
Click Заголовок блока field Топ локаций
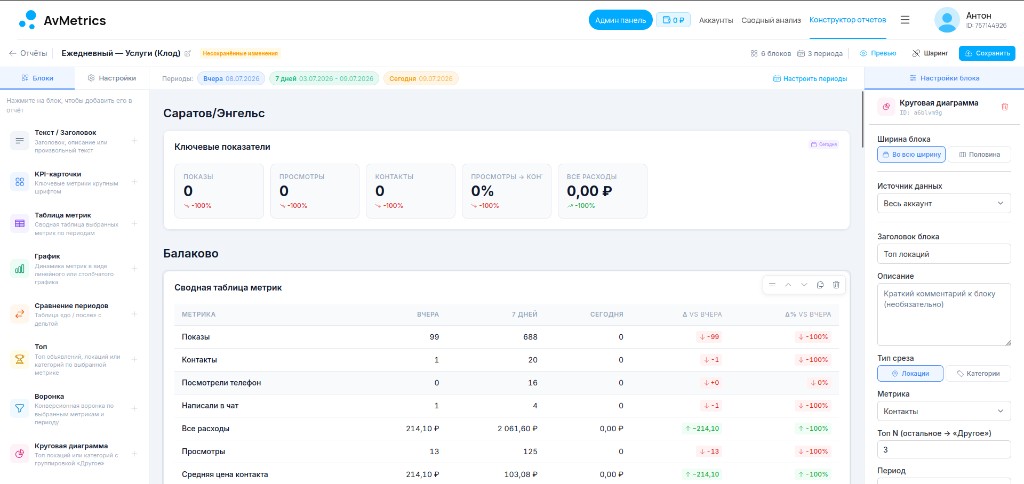(944, 254)
